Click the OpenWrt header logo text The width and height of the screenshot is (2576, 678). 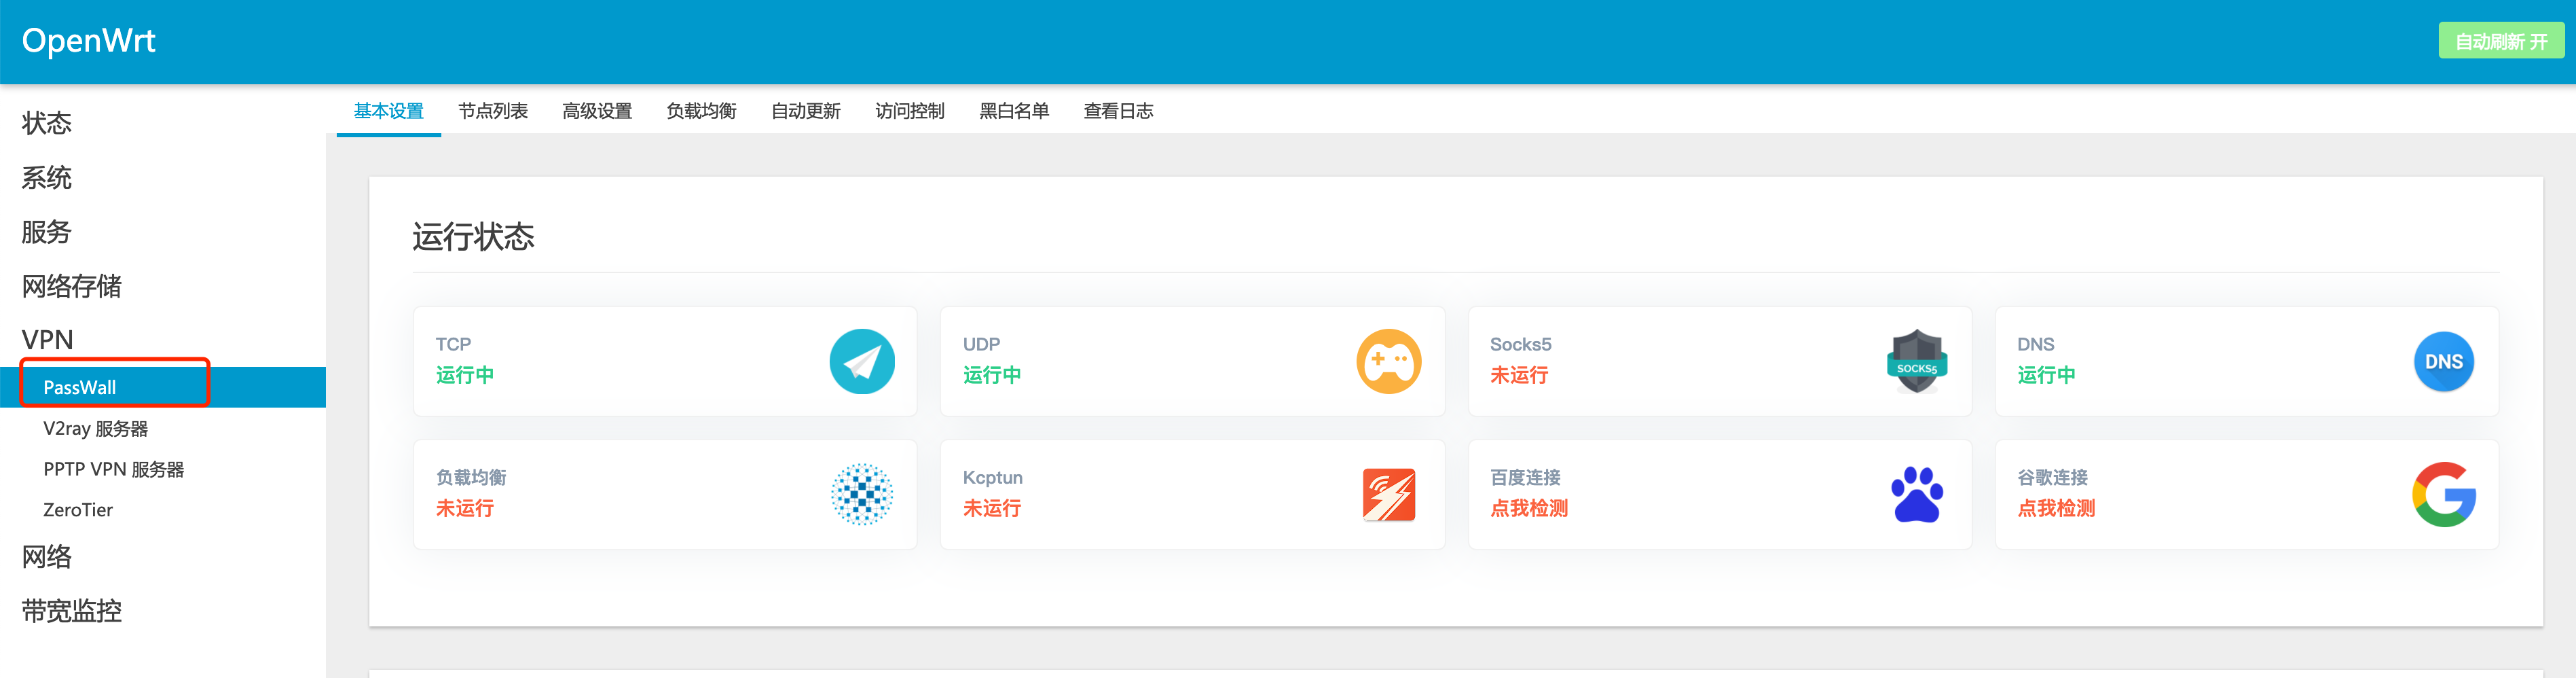point(89,41)
